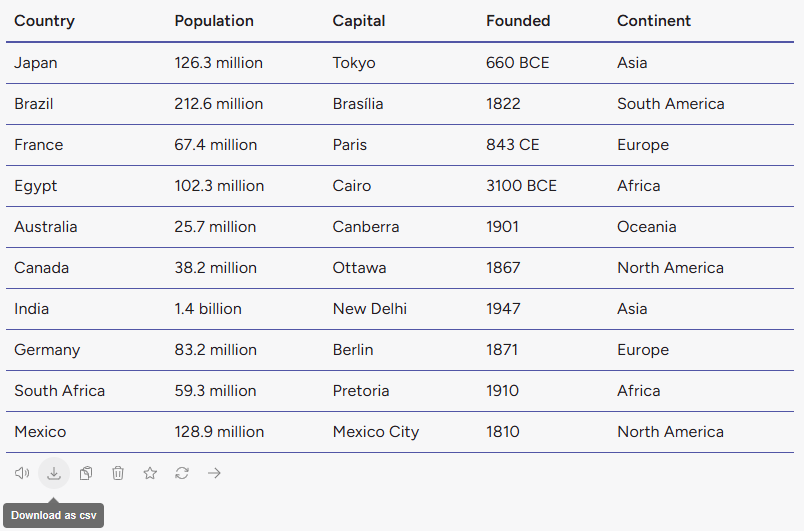The height and width of the screenshot is (531, 804).
Task: Select the Continent column header
Action: pyautogui.click(x=654, y=21)
